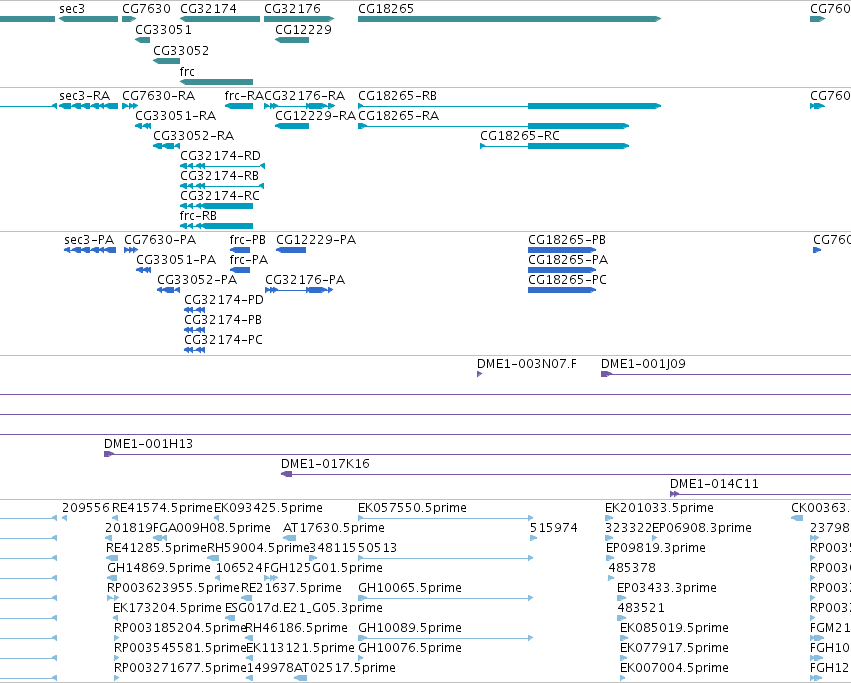Click the EK173204.5prime EST label
Screen dimensions: 851x683
point(167,608)
